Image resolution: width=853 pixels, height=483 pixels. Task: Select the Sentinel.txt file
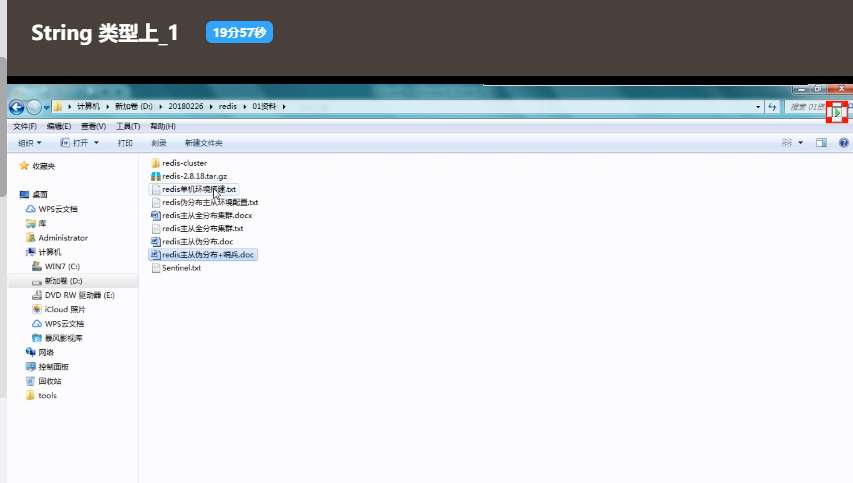point(181,268)
